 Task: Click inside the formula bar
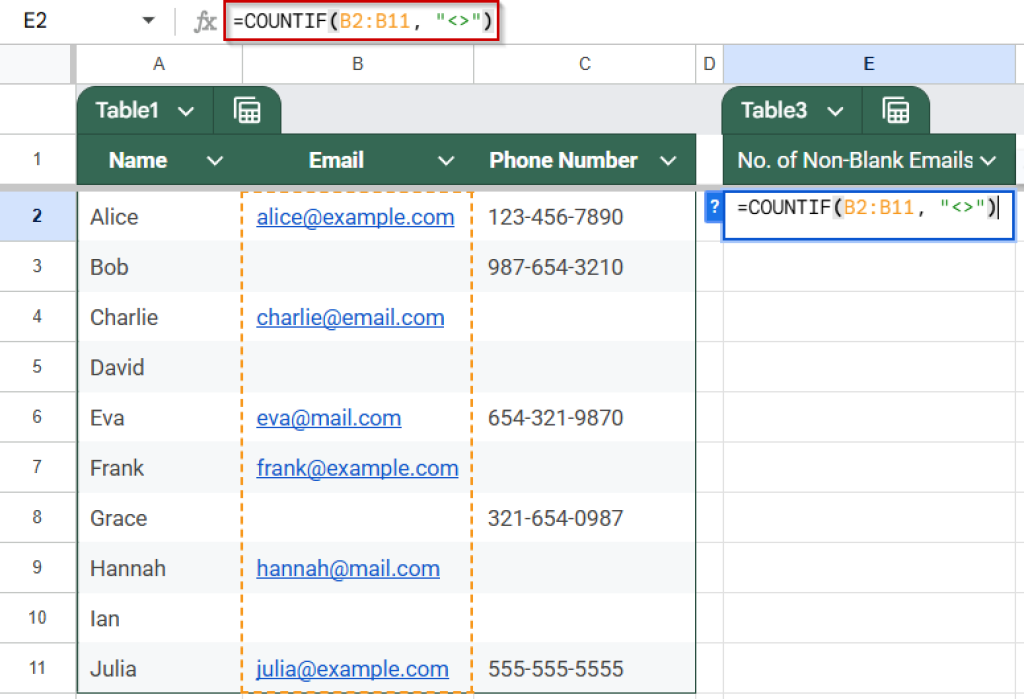coord(360,19)
